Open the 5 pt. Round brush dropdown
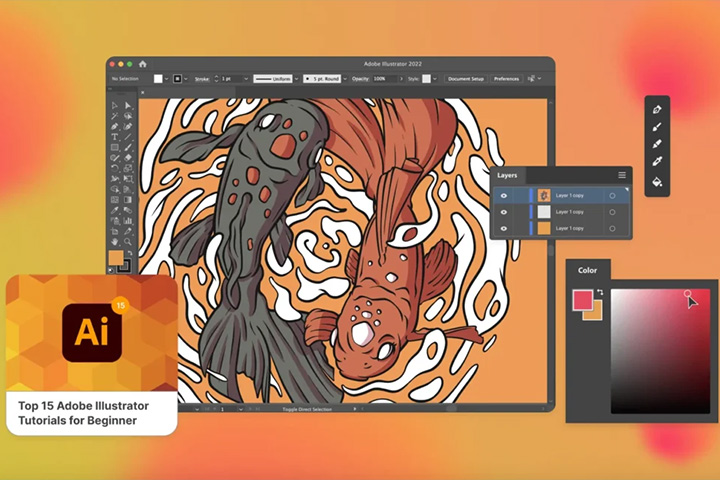720x480 pixels. pos(345,79)
